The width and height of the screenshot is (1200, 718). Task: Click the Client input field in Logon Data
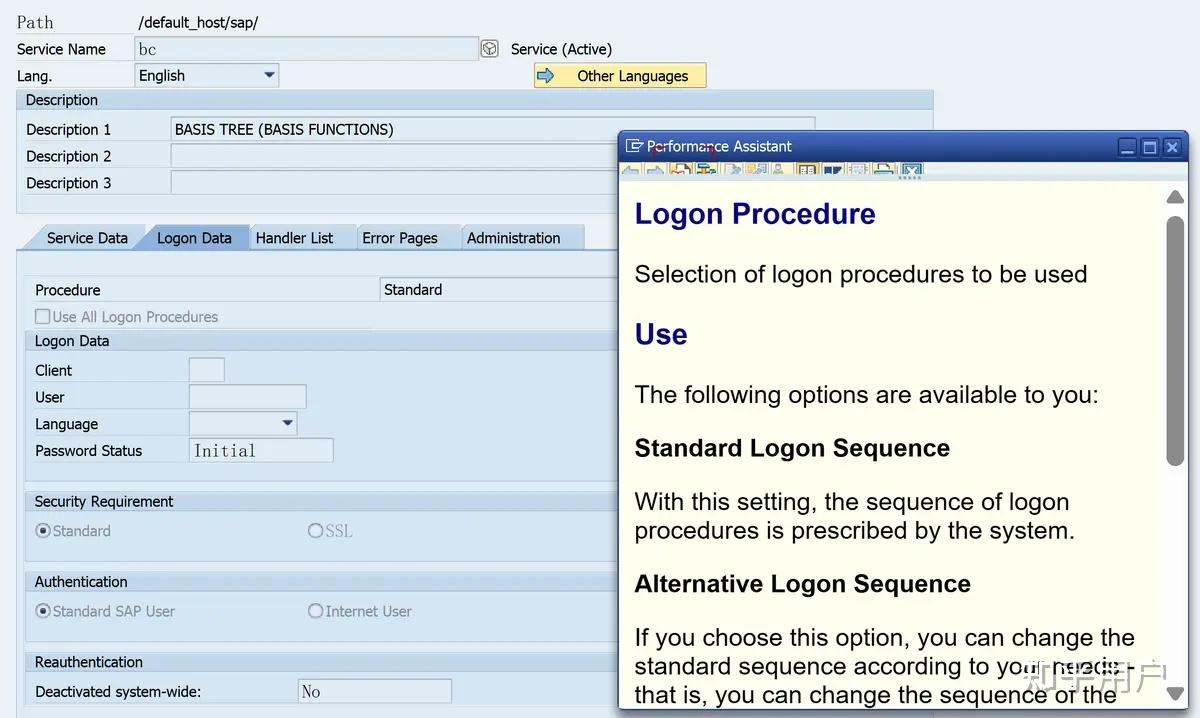(x=206, y=369)
